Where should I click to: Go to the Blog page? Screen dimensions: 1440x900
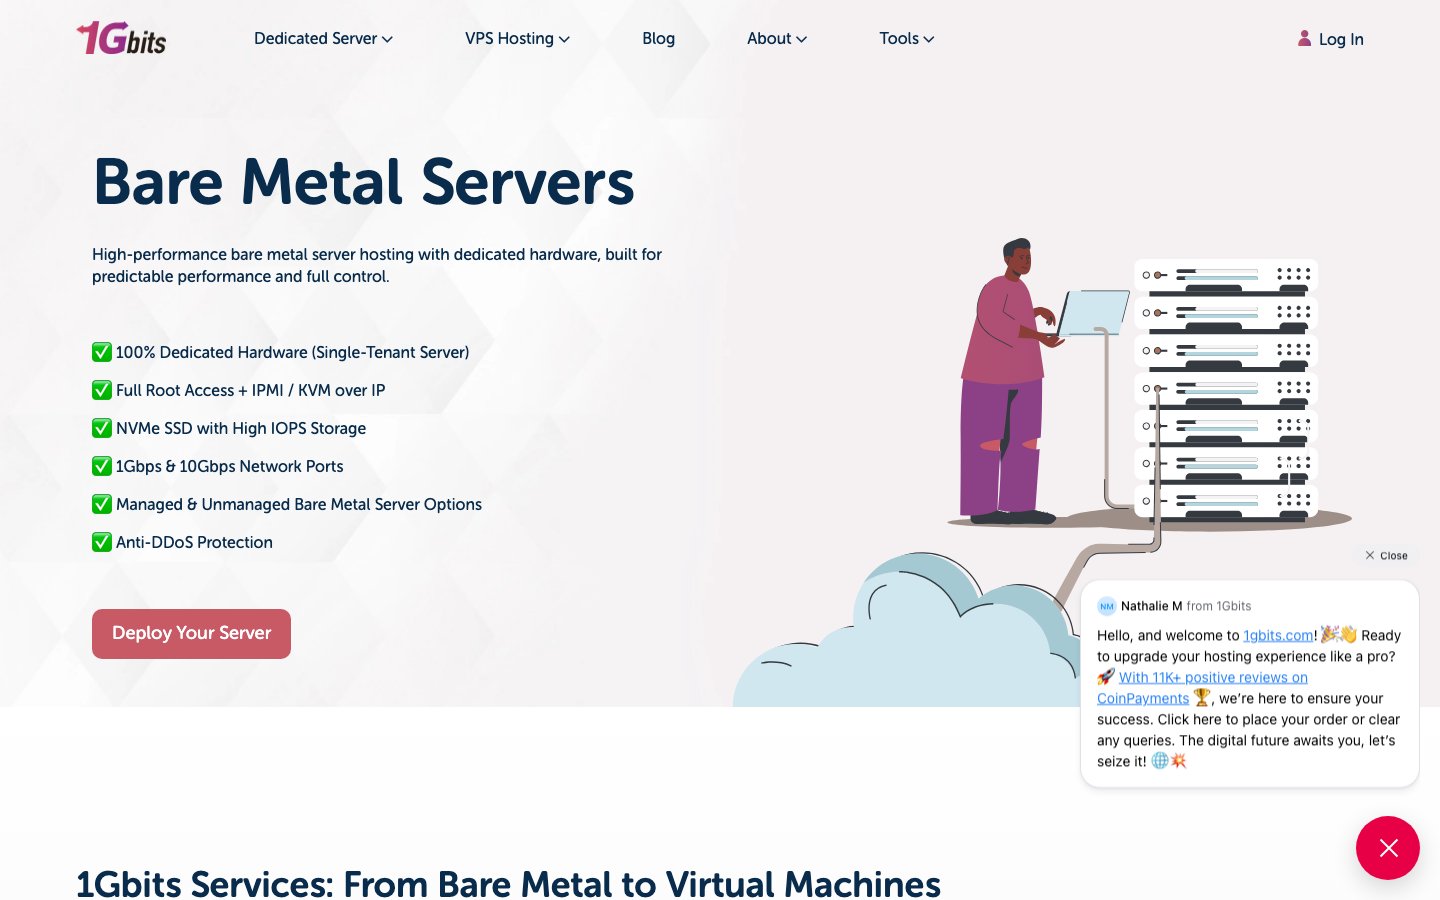coord(658,38)
